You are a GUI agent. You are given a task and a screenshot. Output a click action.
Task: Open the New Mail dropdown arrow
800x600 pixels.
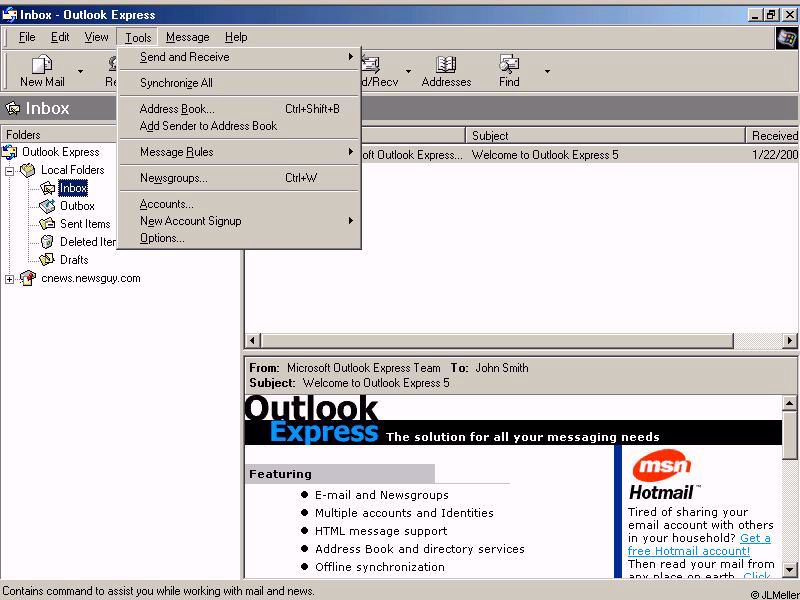coord(81,71)
